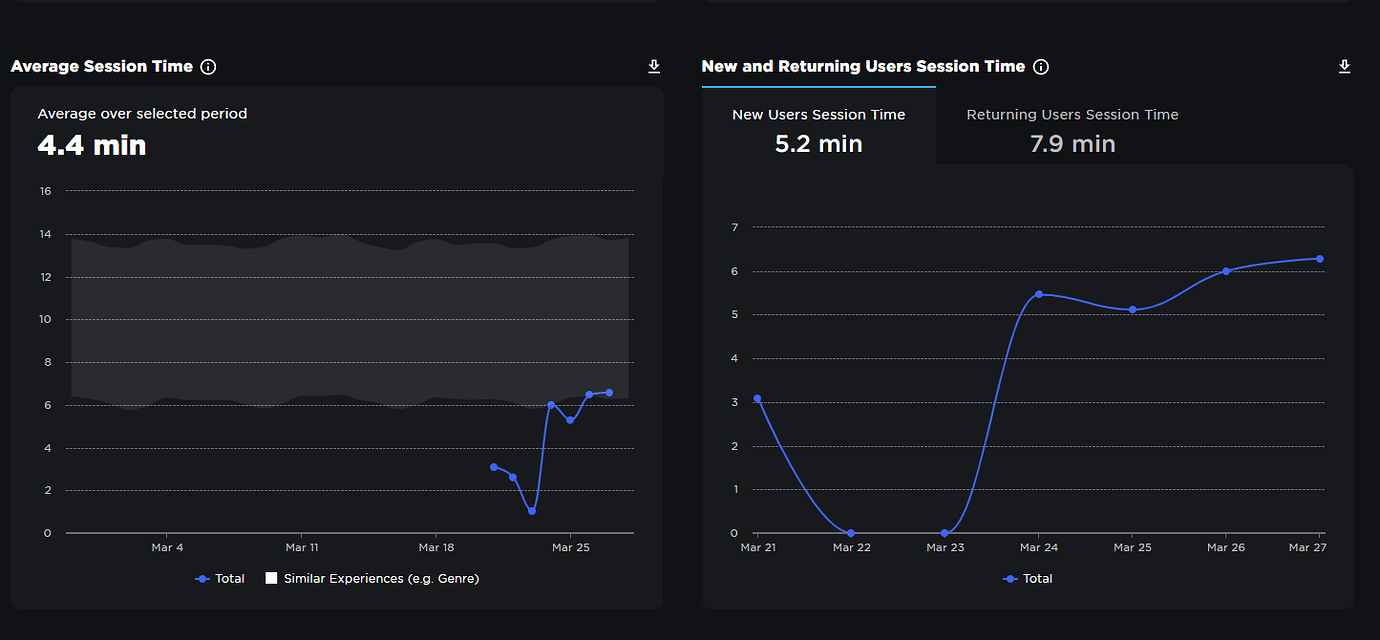
Task: Click the Mar 26 data point on New Users chart
Action: 1226,271
